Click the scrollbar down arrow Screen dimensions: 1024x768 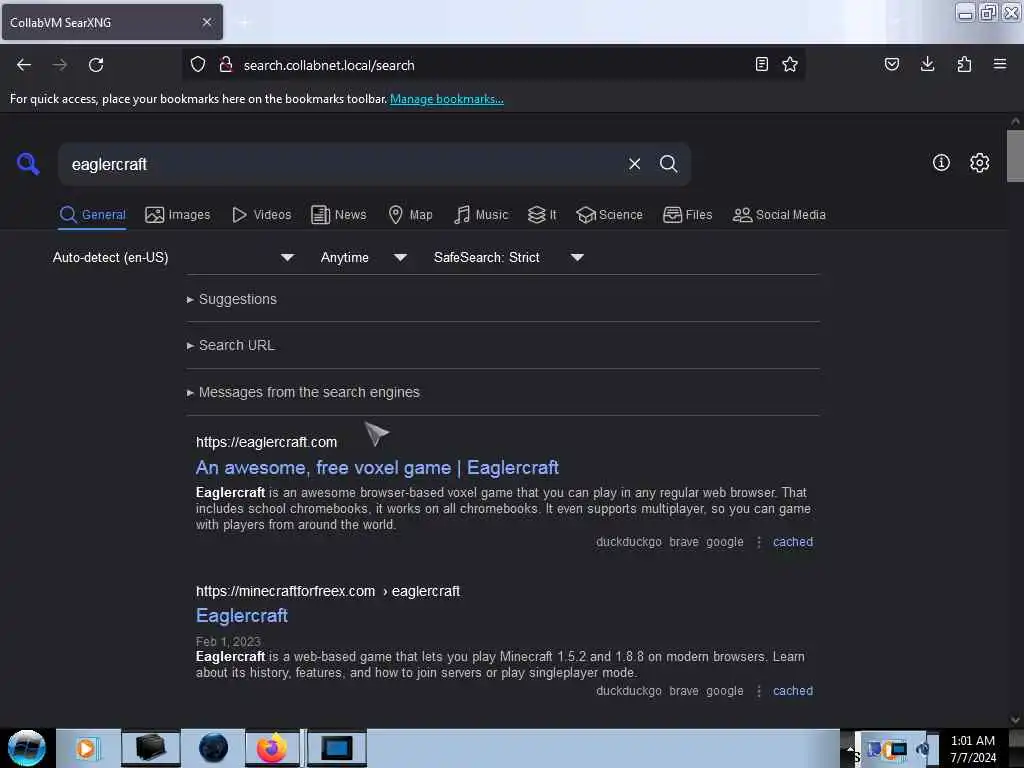pos(1015,720)
